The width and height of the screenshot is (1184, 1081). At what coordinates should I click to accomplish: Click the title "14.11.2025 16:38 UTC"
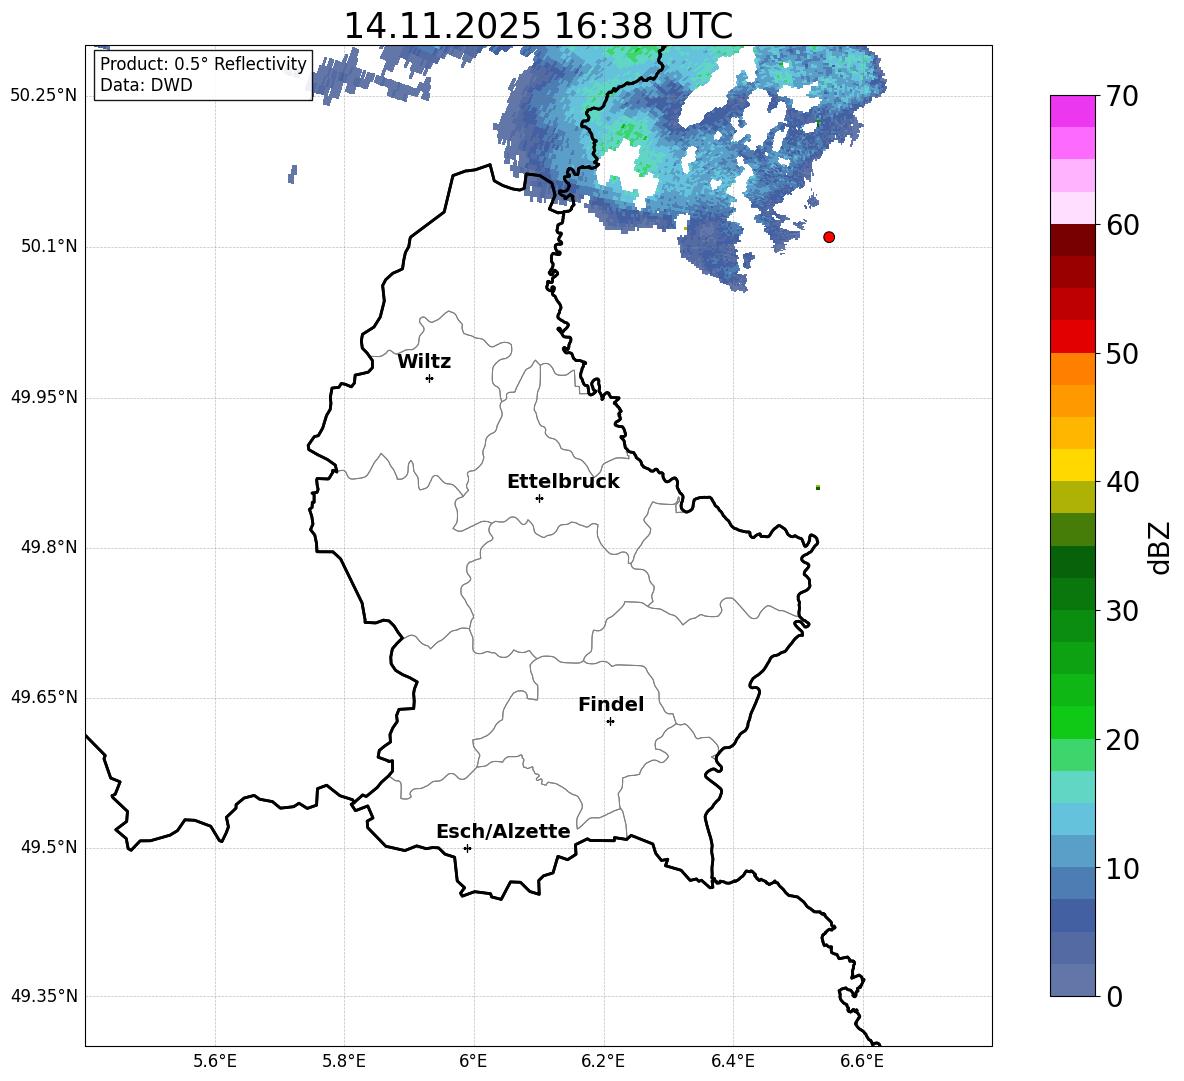point(538,26)
